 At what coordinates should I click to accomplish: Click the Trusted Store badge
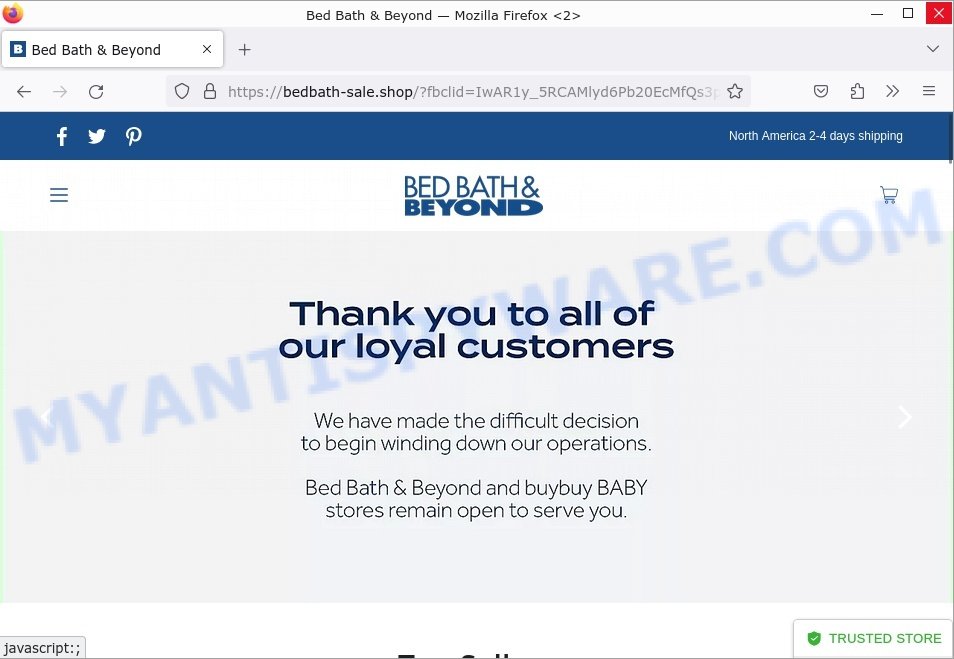[x=874, y=638]
